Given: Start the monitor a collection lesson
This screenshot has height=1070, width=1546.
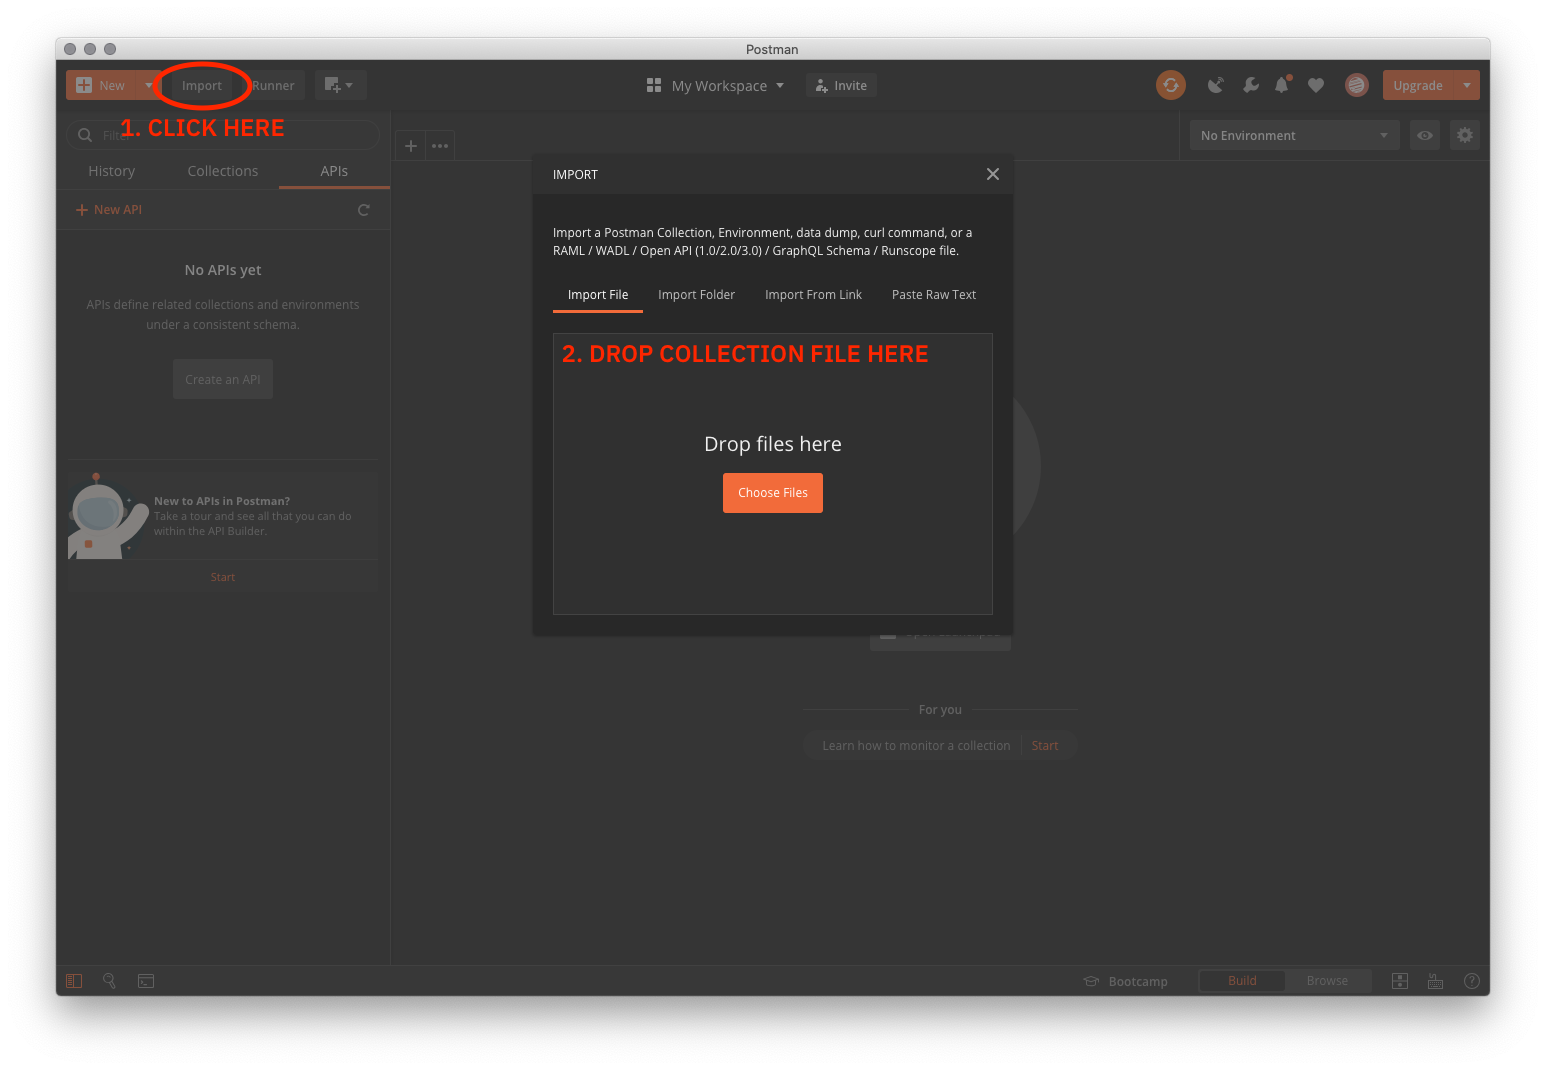Looking at the screenshot, I should 1045,746.
